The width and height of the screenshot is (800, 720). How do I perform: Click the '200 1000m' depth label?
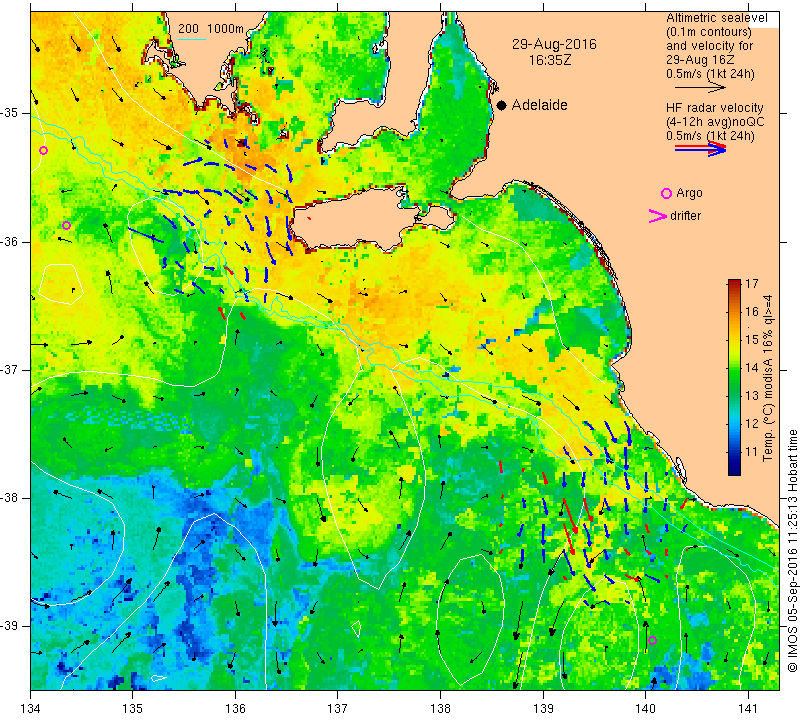pyautogui.click(x=211, y=29)
